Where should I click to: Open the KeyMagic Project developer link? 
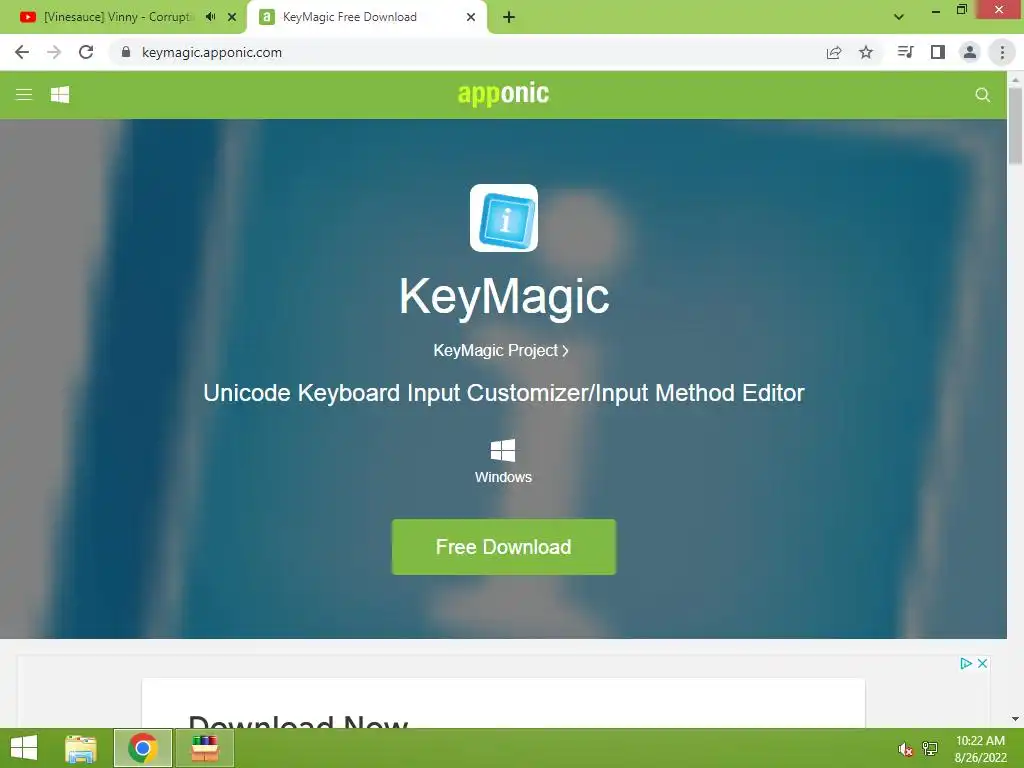click(x=501, y=351)
